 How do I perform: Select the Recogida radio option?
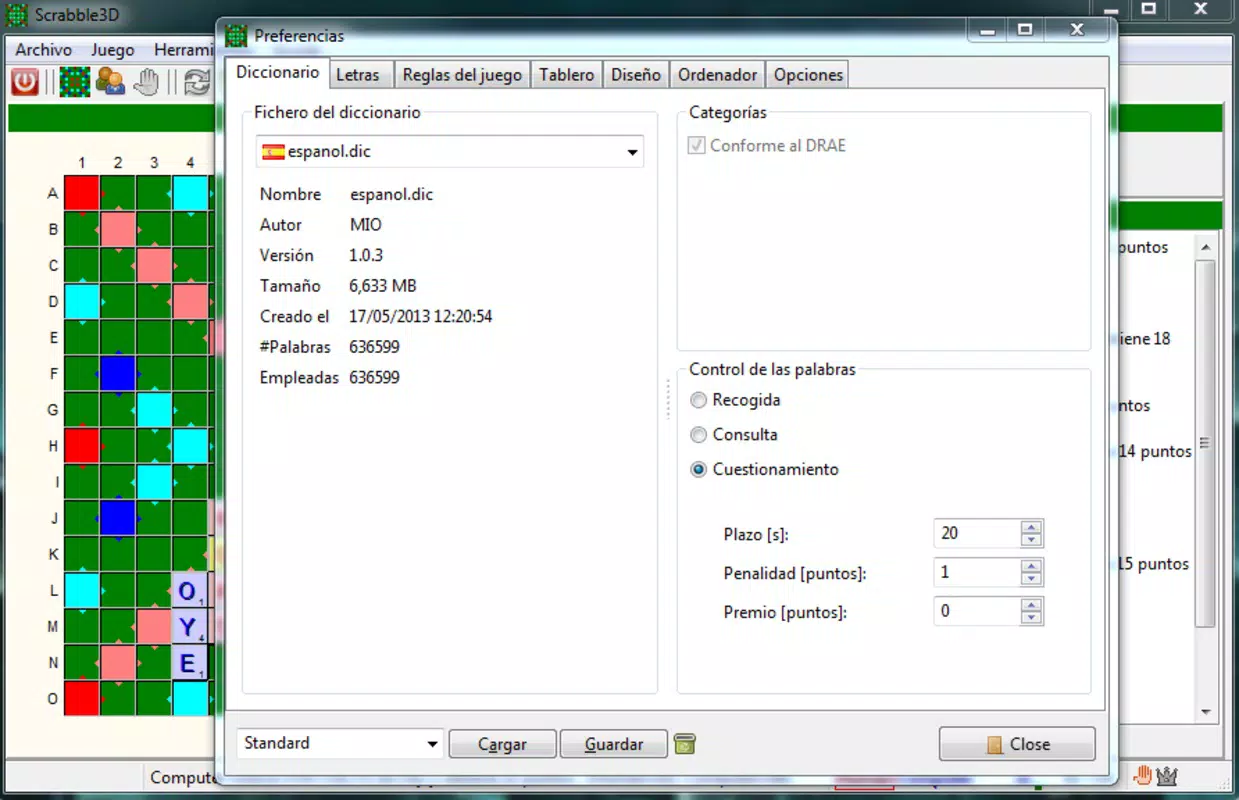(699, 400)
